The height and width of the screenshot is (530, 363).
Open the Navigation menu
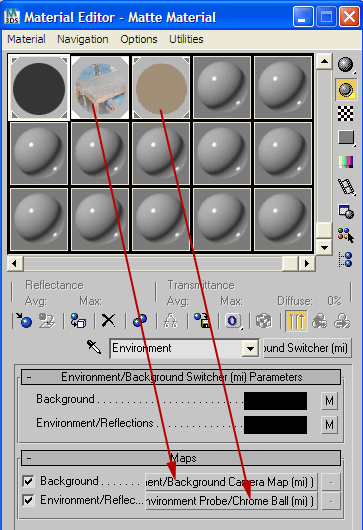tap(83, 39)
